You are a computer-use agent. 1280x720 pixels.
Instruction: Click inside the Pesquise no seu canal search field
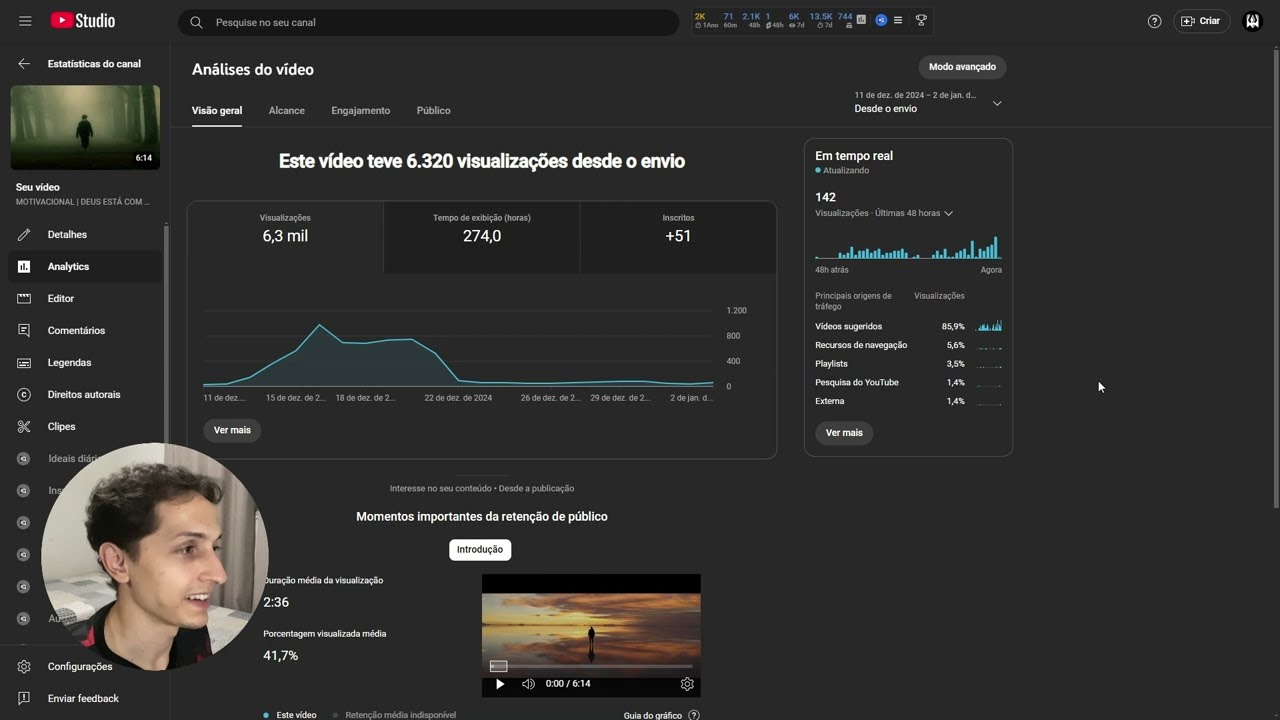(x=428, y=22)
